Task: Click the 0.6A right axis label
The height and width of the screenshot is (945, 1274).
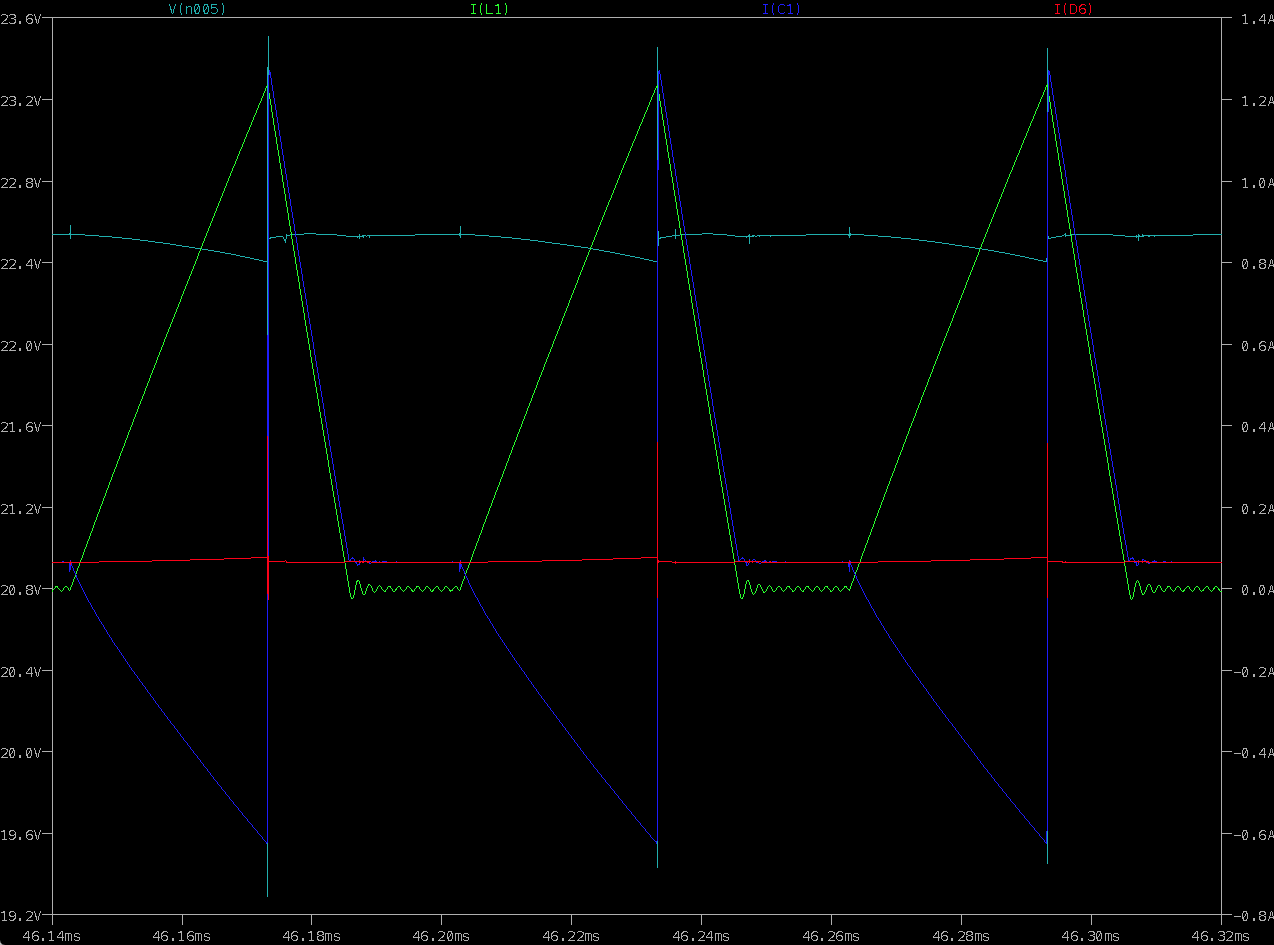Action: (x=1257, y=345)
